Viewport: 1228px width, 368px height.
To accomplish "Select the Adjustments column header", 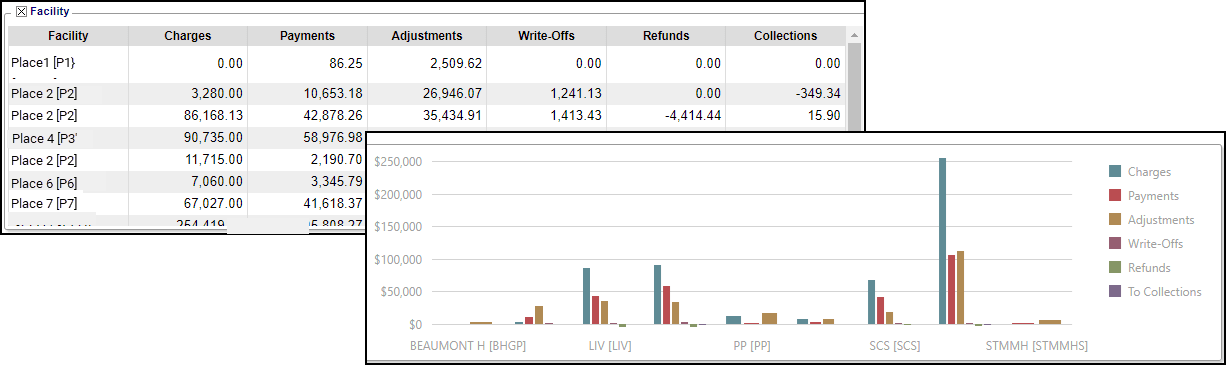I will [427, 36].
